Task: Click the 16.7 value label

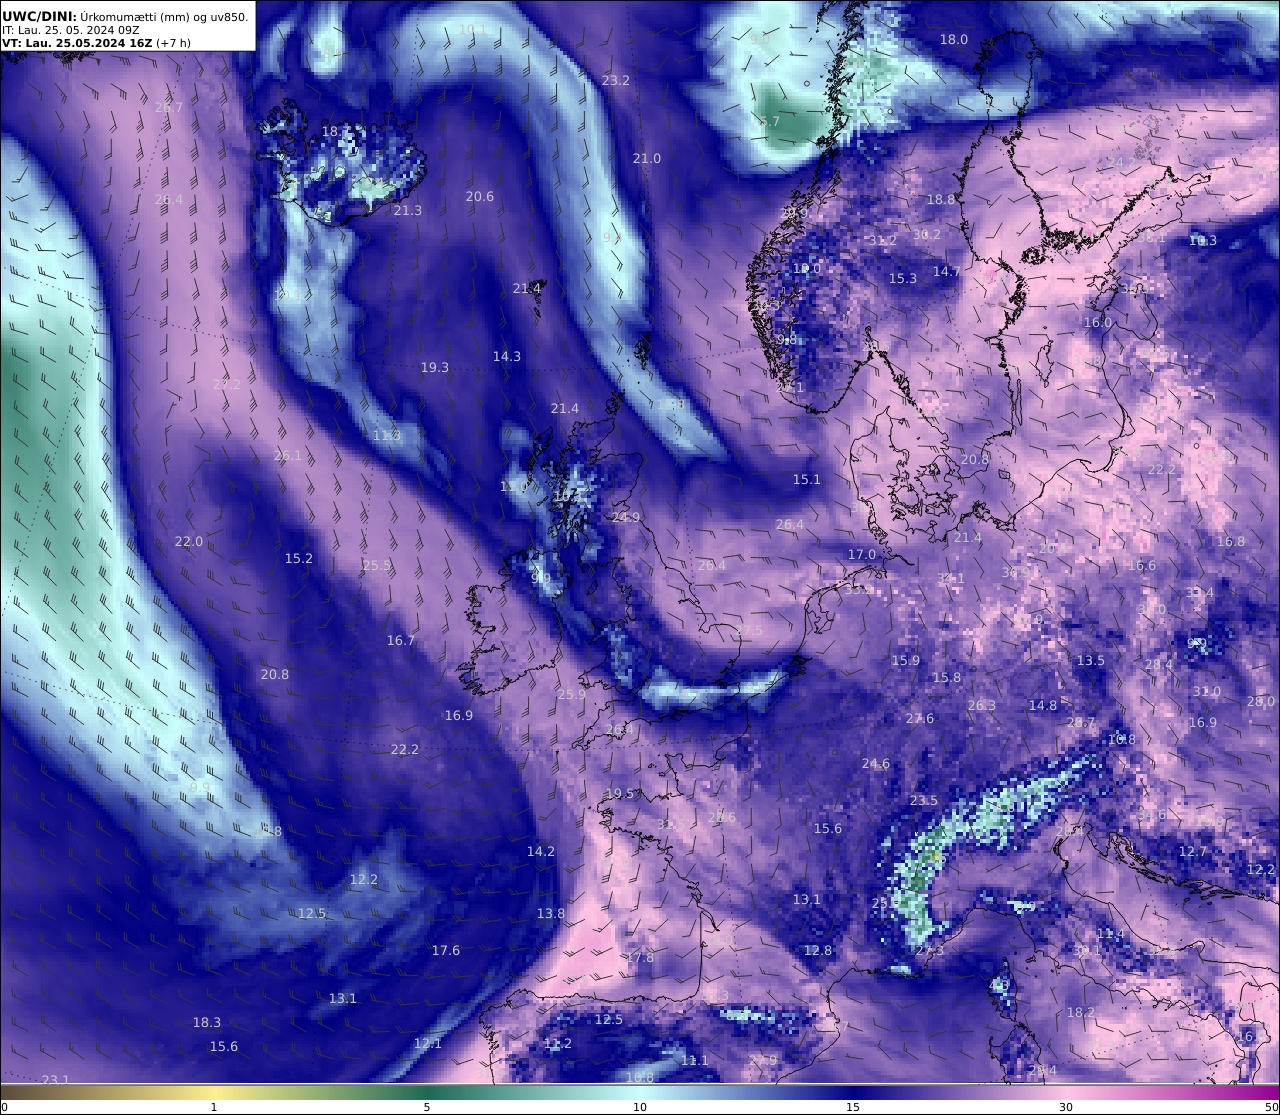Action: (x=401, y=640)
